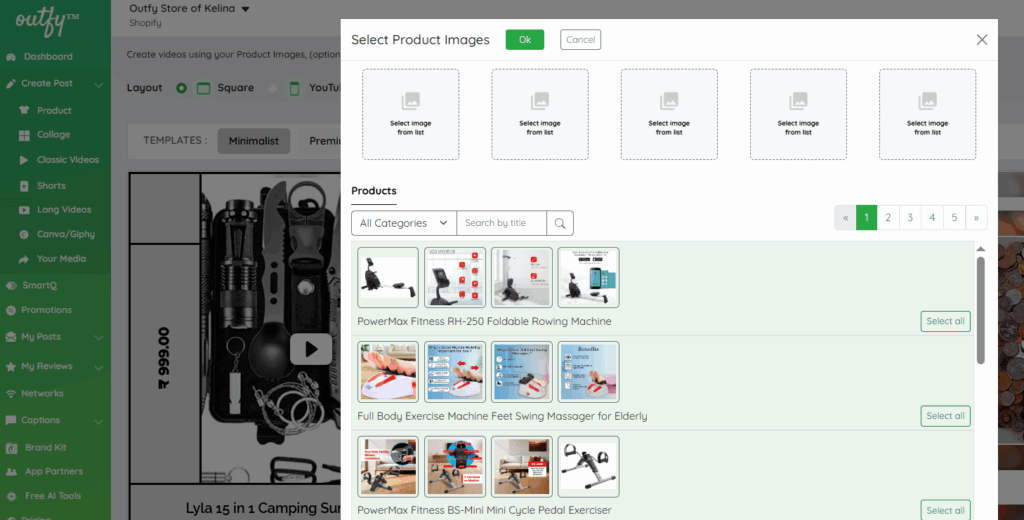Screen dimensions: 1024x520
Task: Play the Lyla camping video preview
Action: (311, 348)
